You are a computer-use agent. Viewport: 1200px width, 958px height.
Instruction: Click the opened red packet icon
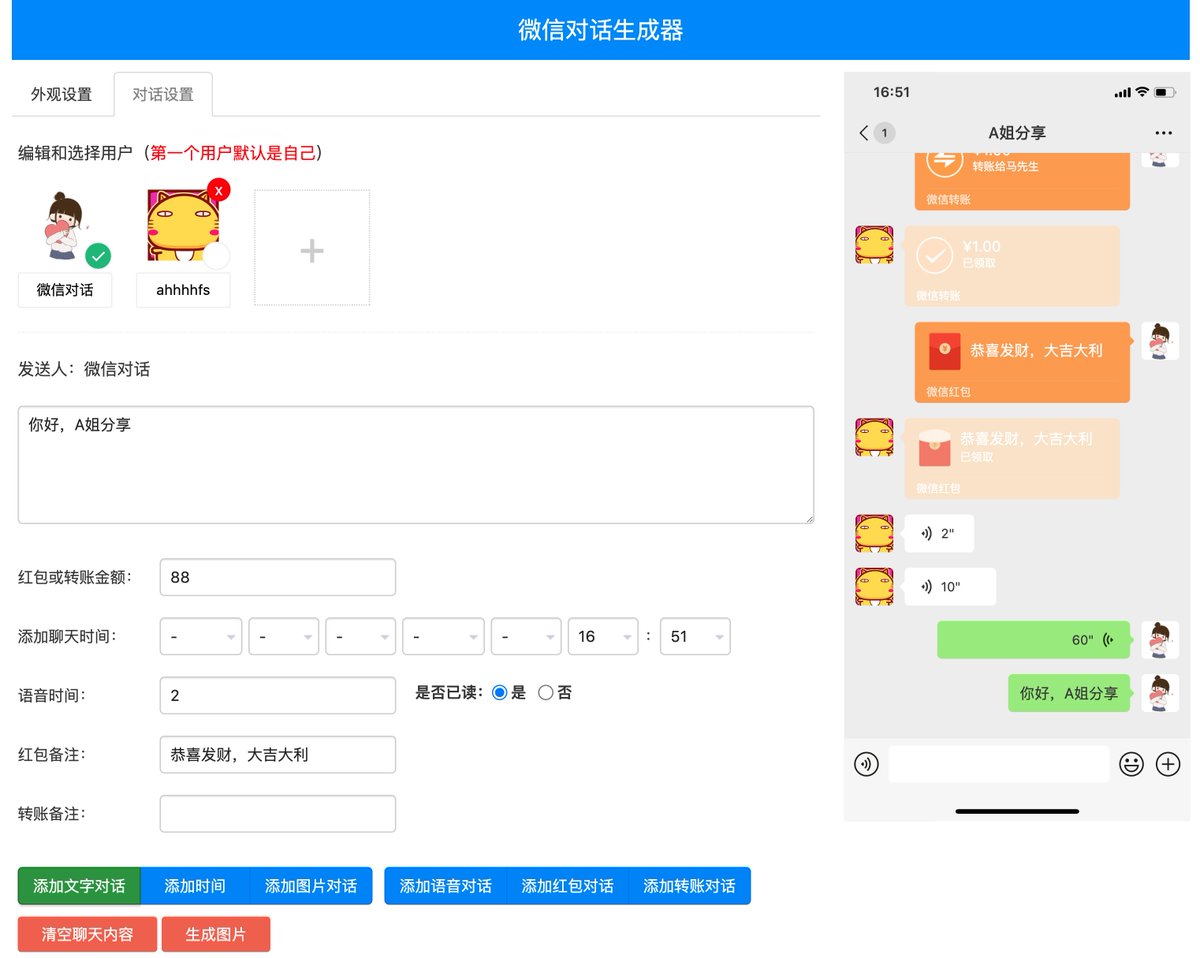click(x=934, y=448)
